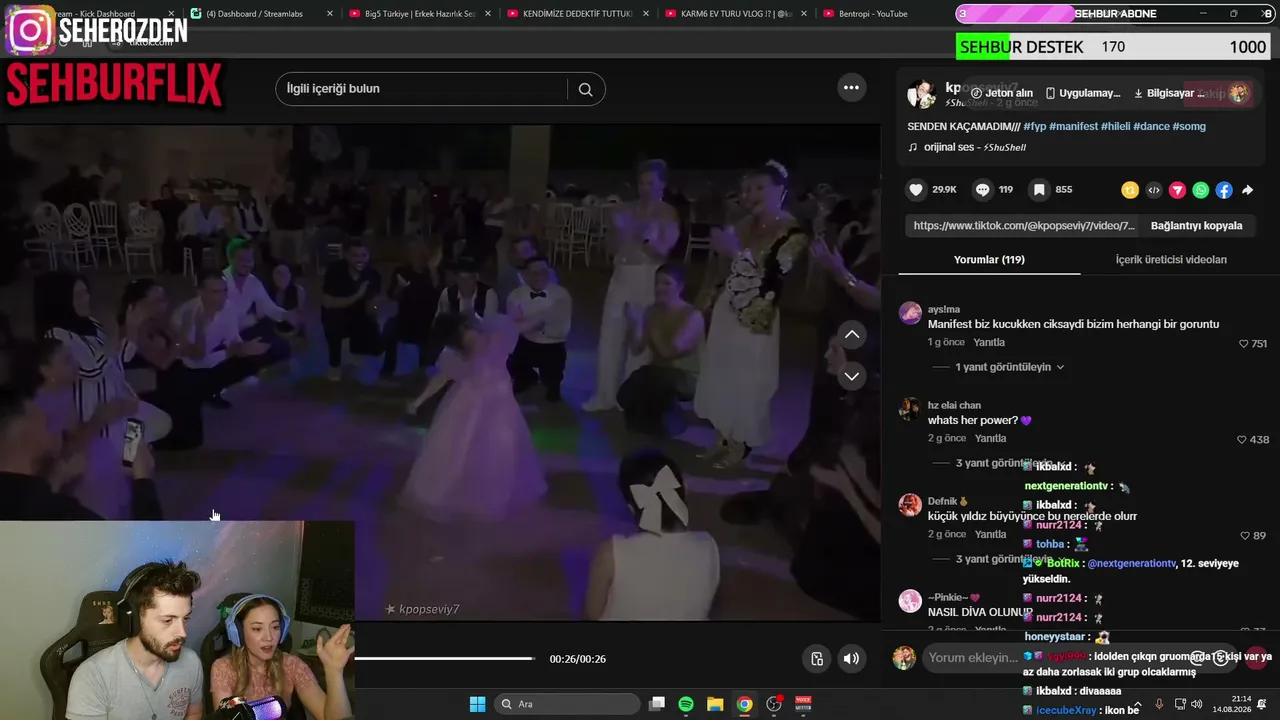The width and height of the screenshot is (1280, 720).
Task: Switch to the Yorumlar (119) tab
Action: tap(989, 260)
